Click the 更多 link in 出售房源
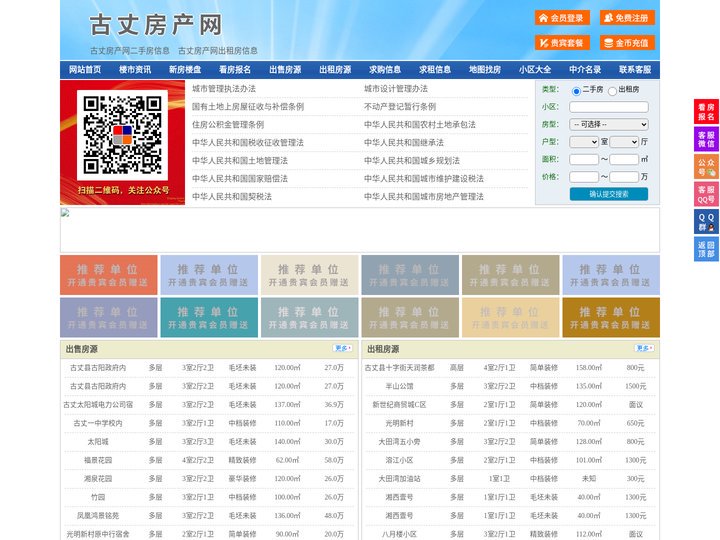The width and height of the screenshot is (720, 540). point(343,349)
